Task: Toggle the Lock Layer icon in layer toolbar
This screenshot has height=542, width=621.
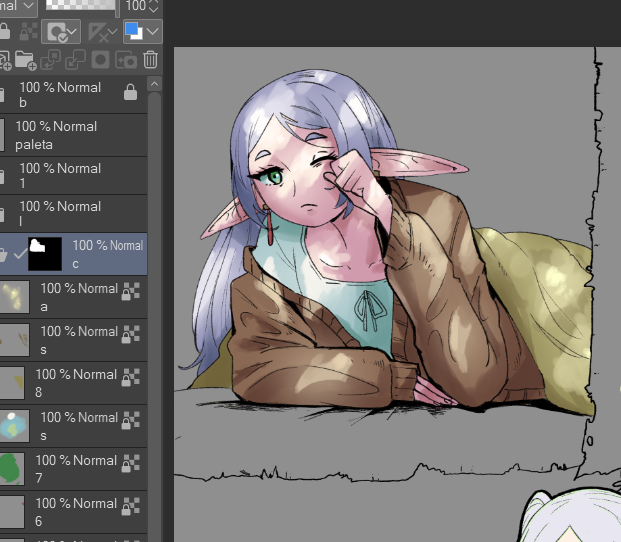Action: pos(4,31)
